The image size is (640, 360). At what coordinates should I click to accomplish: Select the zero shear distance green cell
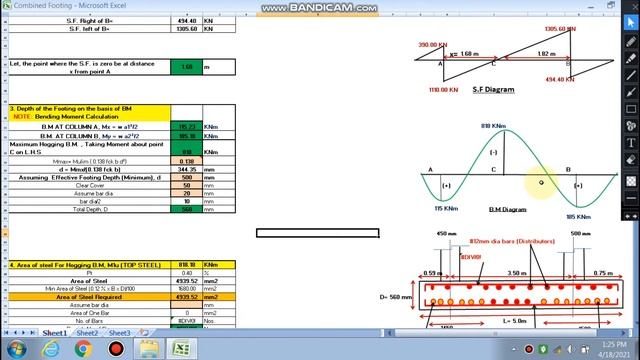pos(187,67)
